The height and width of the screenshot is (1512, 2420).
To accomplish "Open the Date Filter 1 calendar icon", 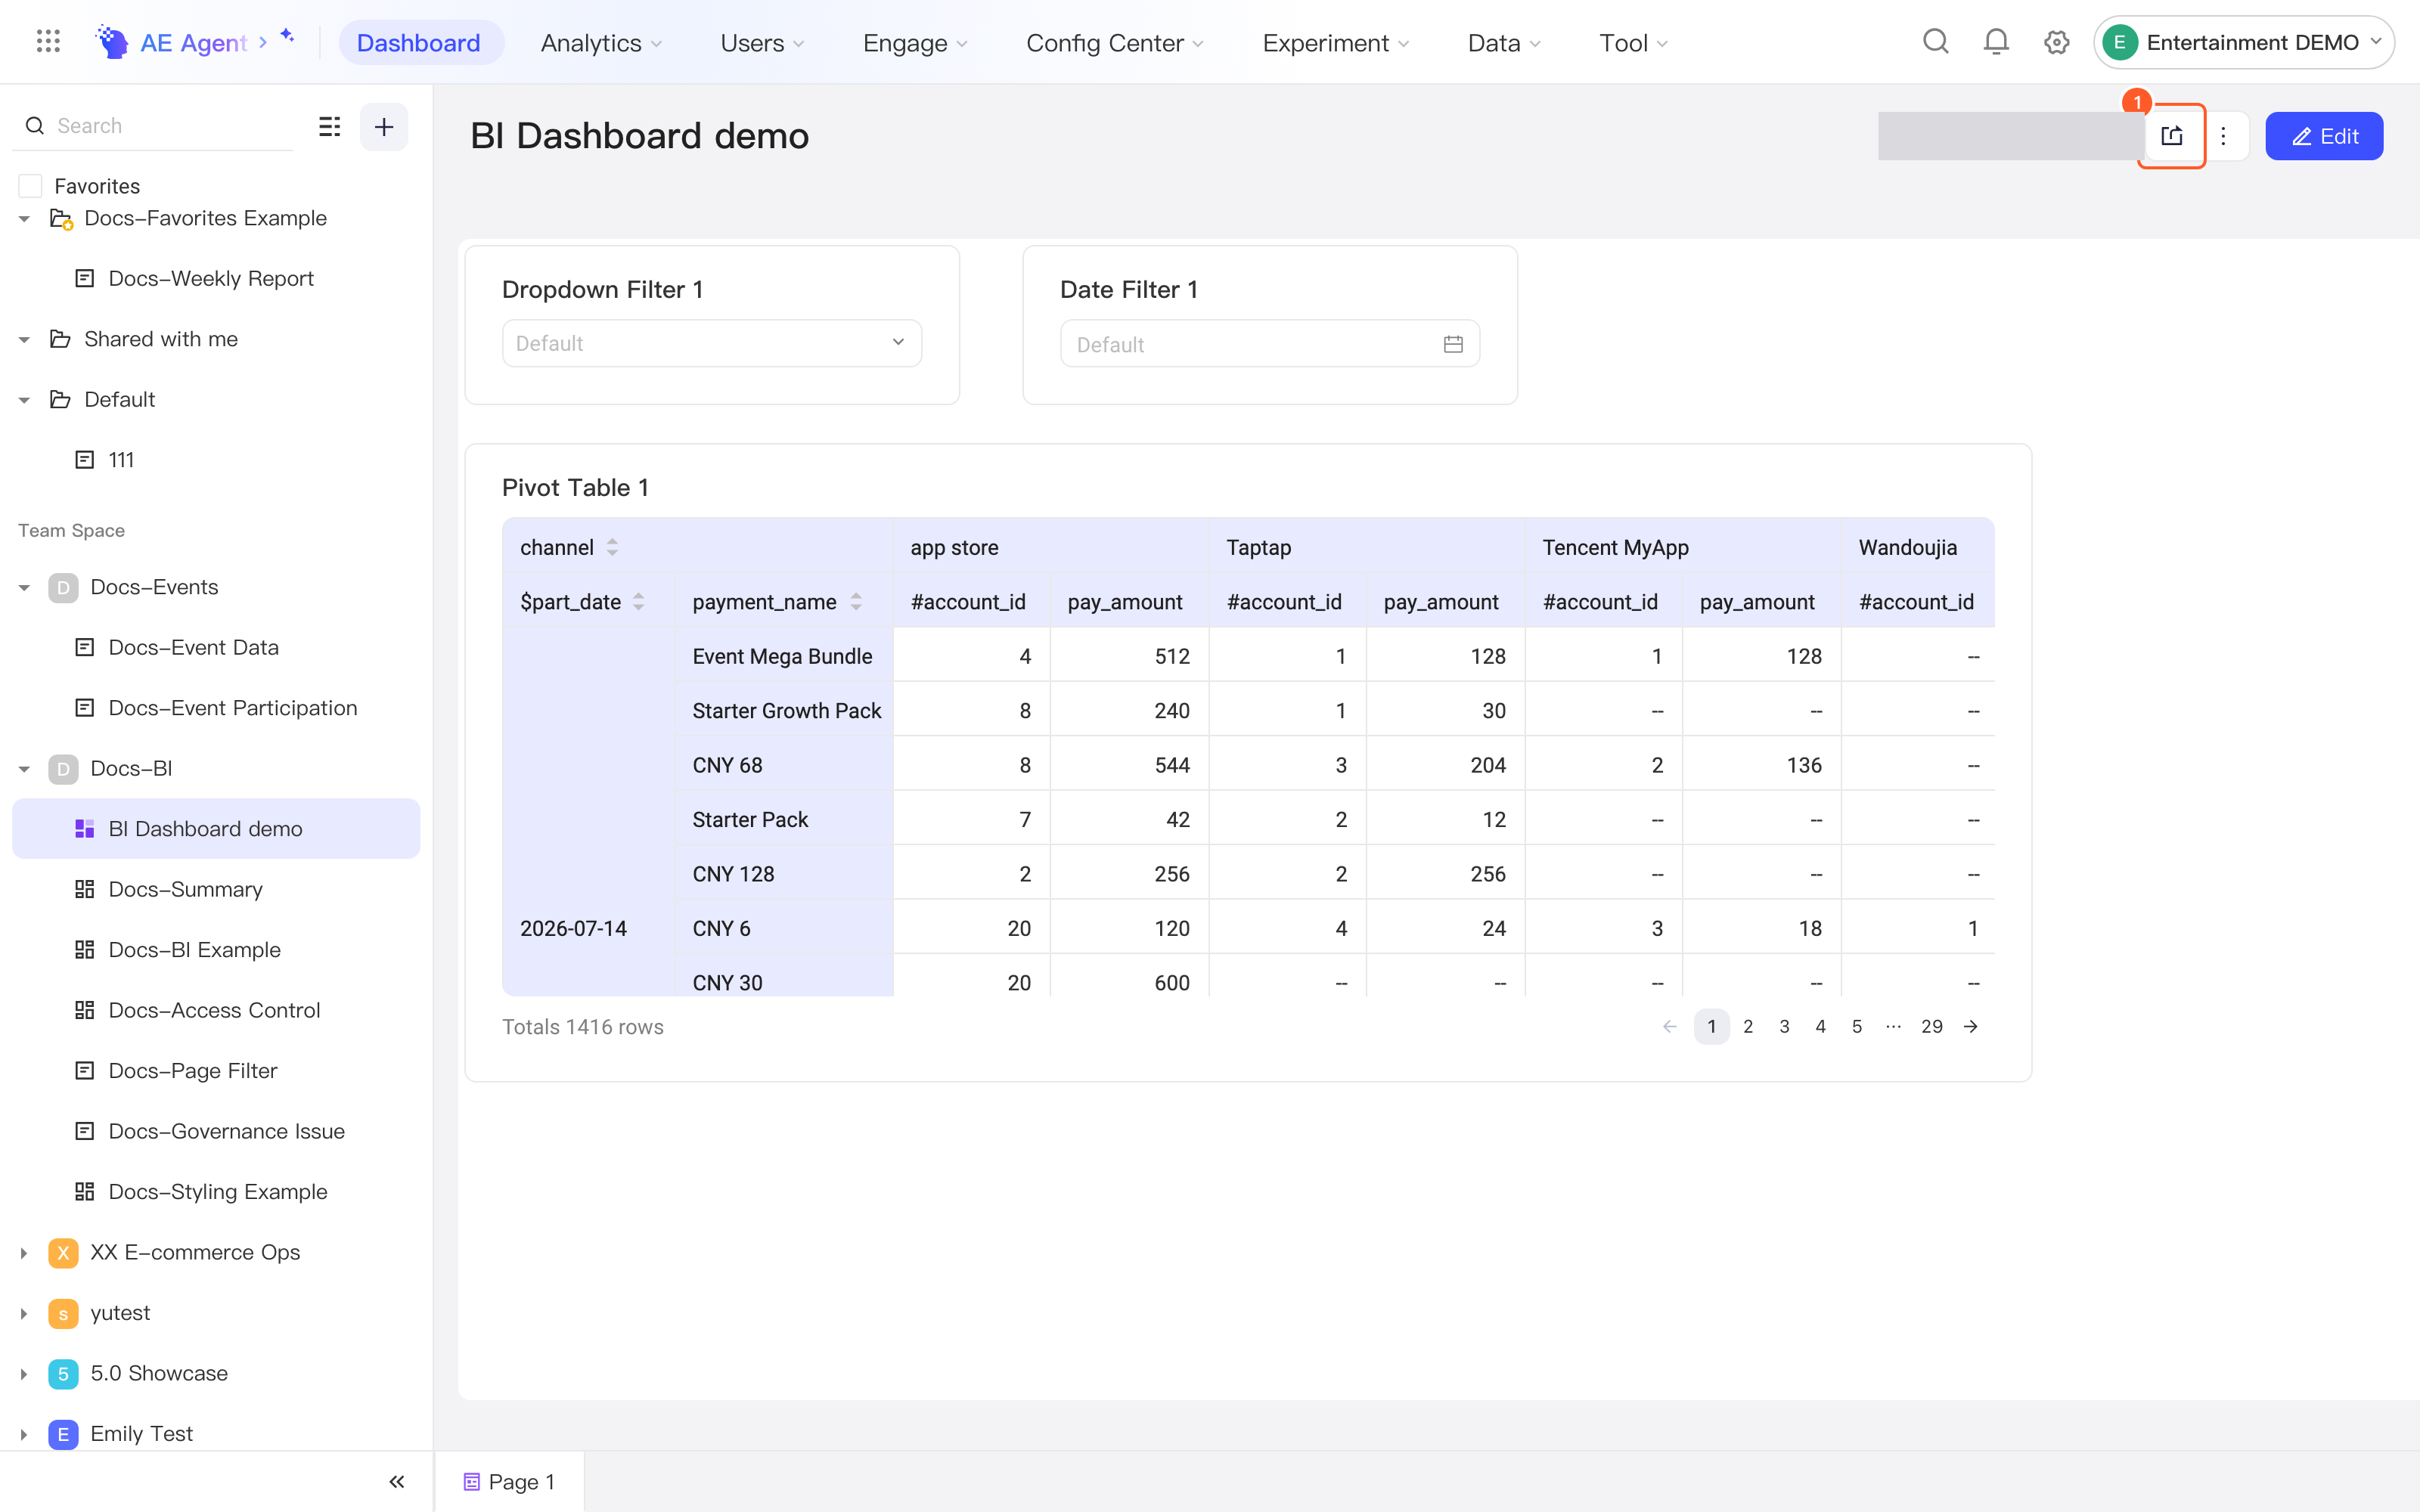I will pos(1453,344).
